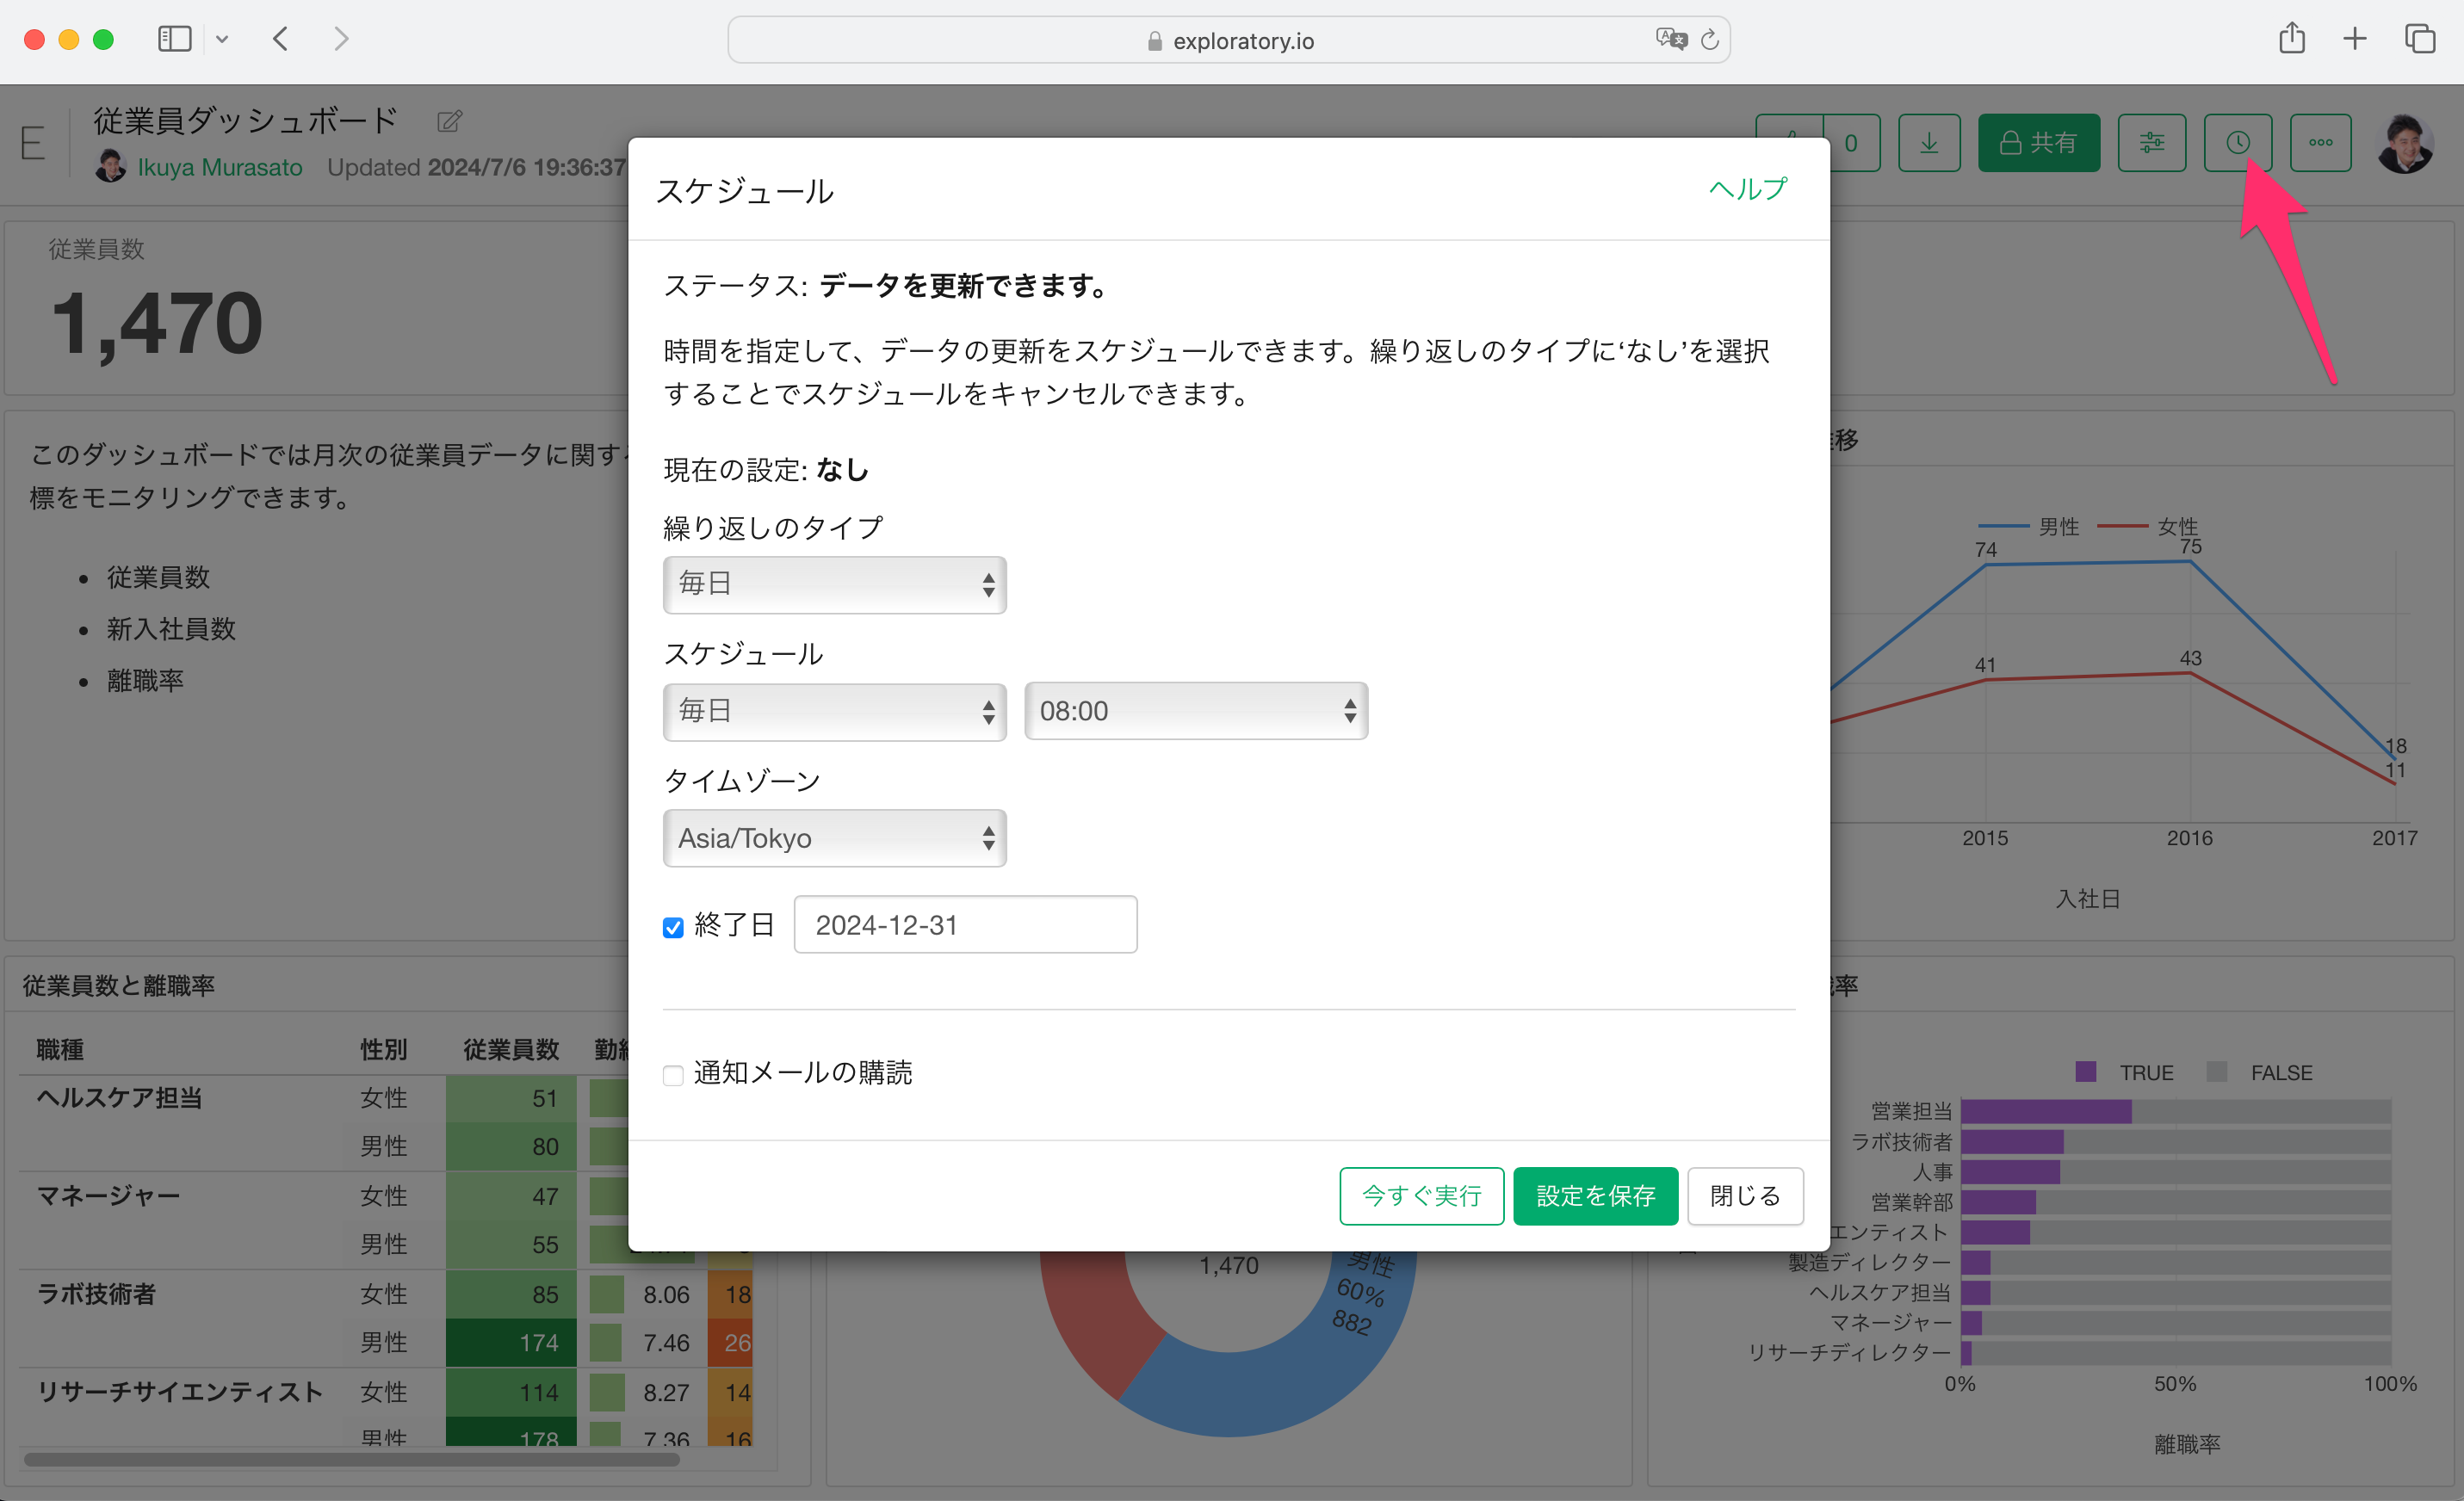Click the download icon button

click(x=1928, y=143)
